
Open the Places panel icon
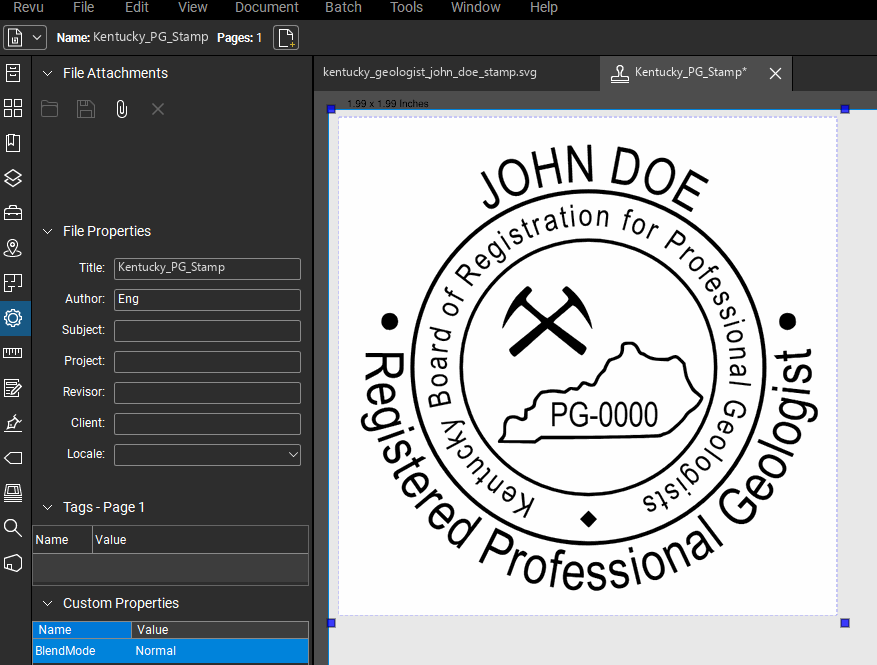pos(13,248)
